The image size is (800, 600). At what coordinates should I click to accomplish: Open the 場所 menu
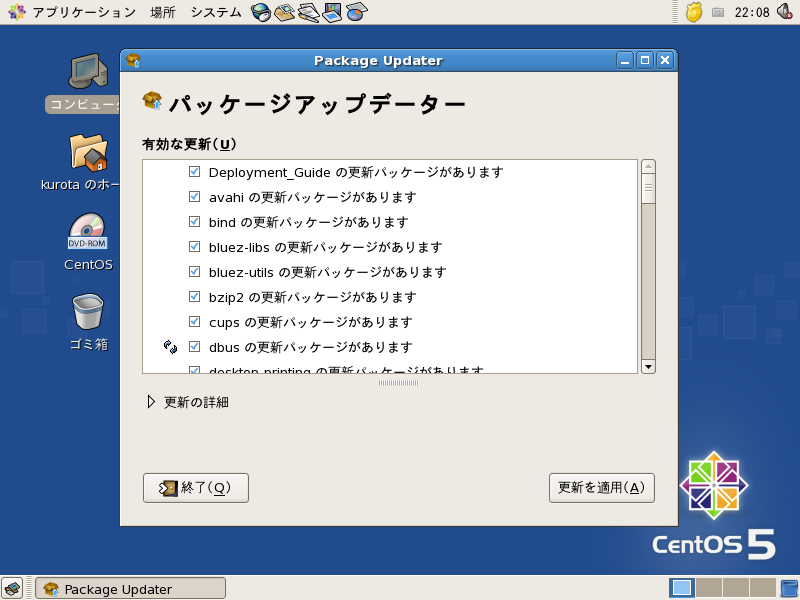(163, 12)
